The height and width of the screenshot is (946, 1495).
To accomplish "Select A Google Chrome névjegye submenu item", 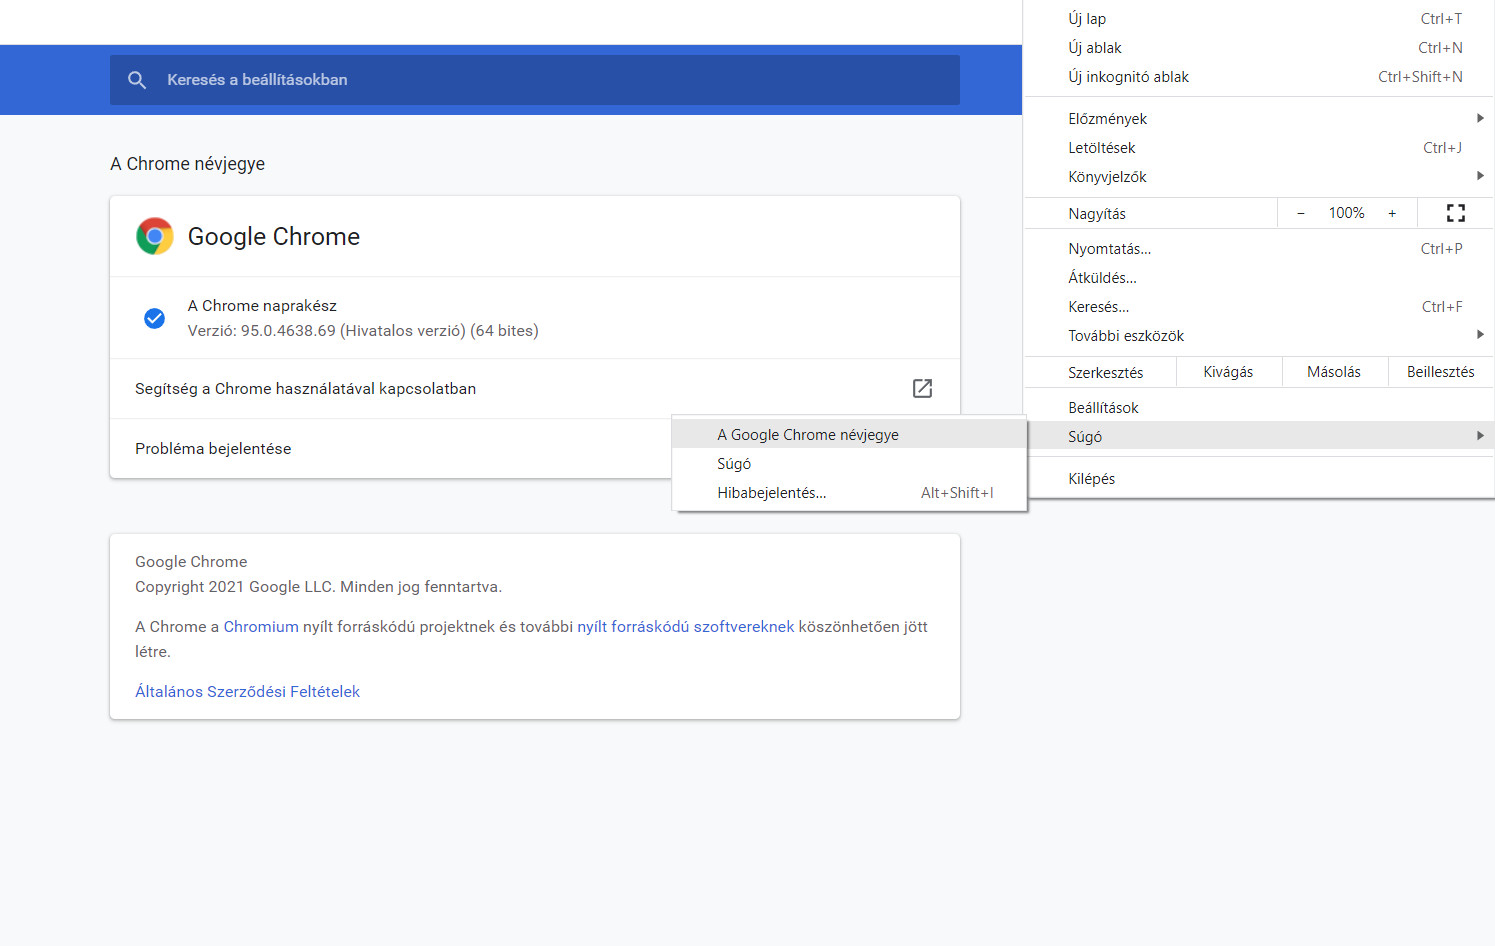I will (x=850, y=435).
